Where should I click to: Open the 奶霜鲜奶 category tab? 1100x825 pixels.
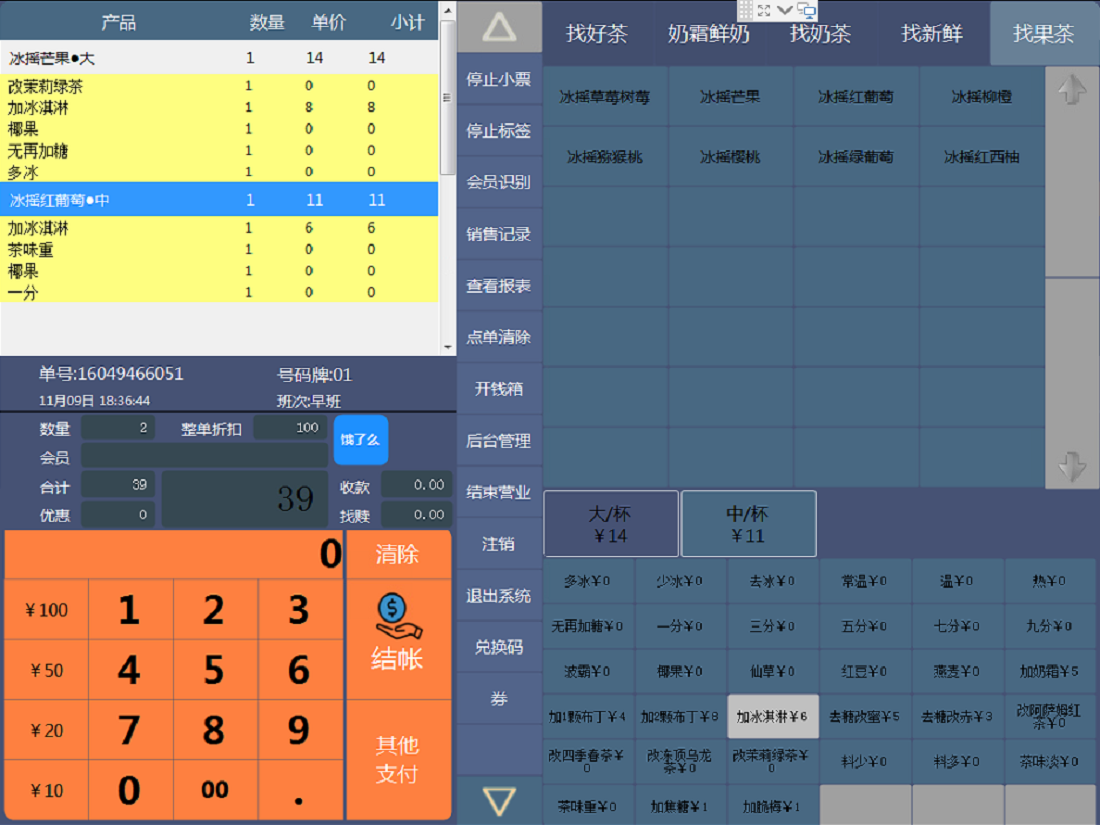[708, 33]
